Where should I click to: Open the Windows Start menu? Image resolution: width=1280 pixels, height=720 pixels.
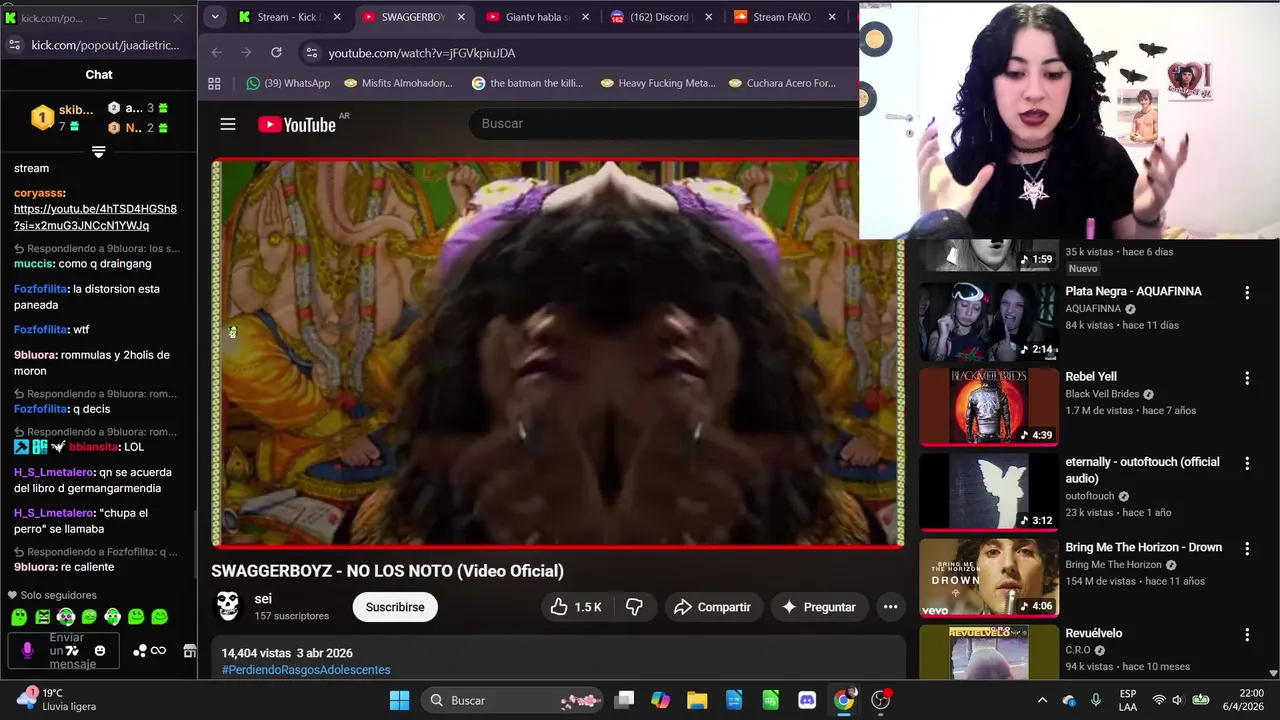(399, 700)
